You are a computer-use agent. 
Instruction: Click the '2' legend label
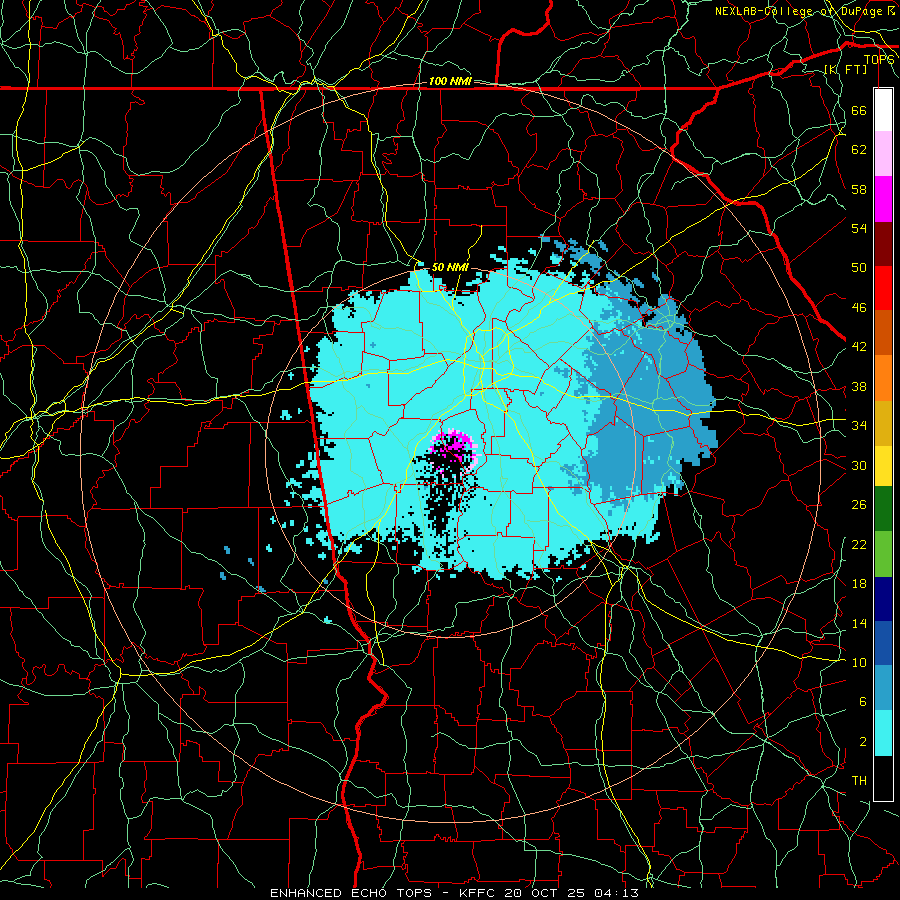[x=862, y=742]
